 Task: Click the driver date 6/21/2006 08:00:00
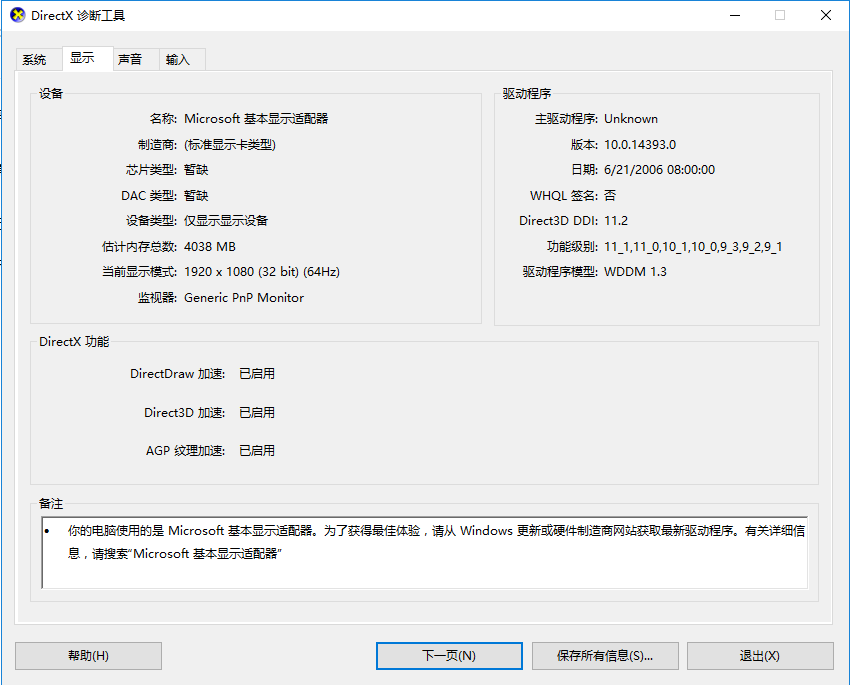pyautogui.click(x=659, y=170)
